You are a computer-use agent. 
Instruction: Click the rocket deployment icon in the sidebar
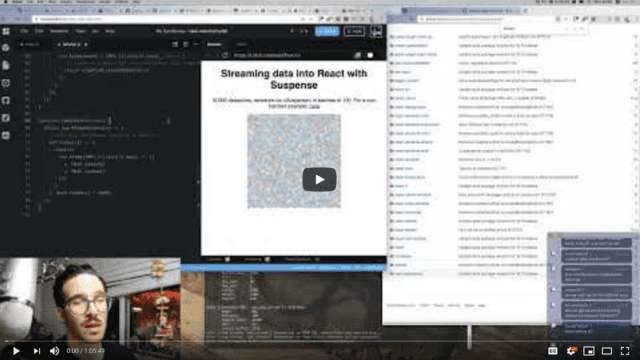pyautogui.click(x=6, y=118)
